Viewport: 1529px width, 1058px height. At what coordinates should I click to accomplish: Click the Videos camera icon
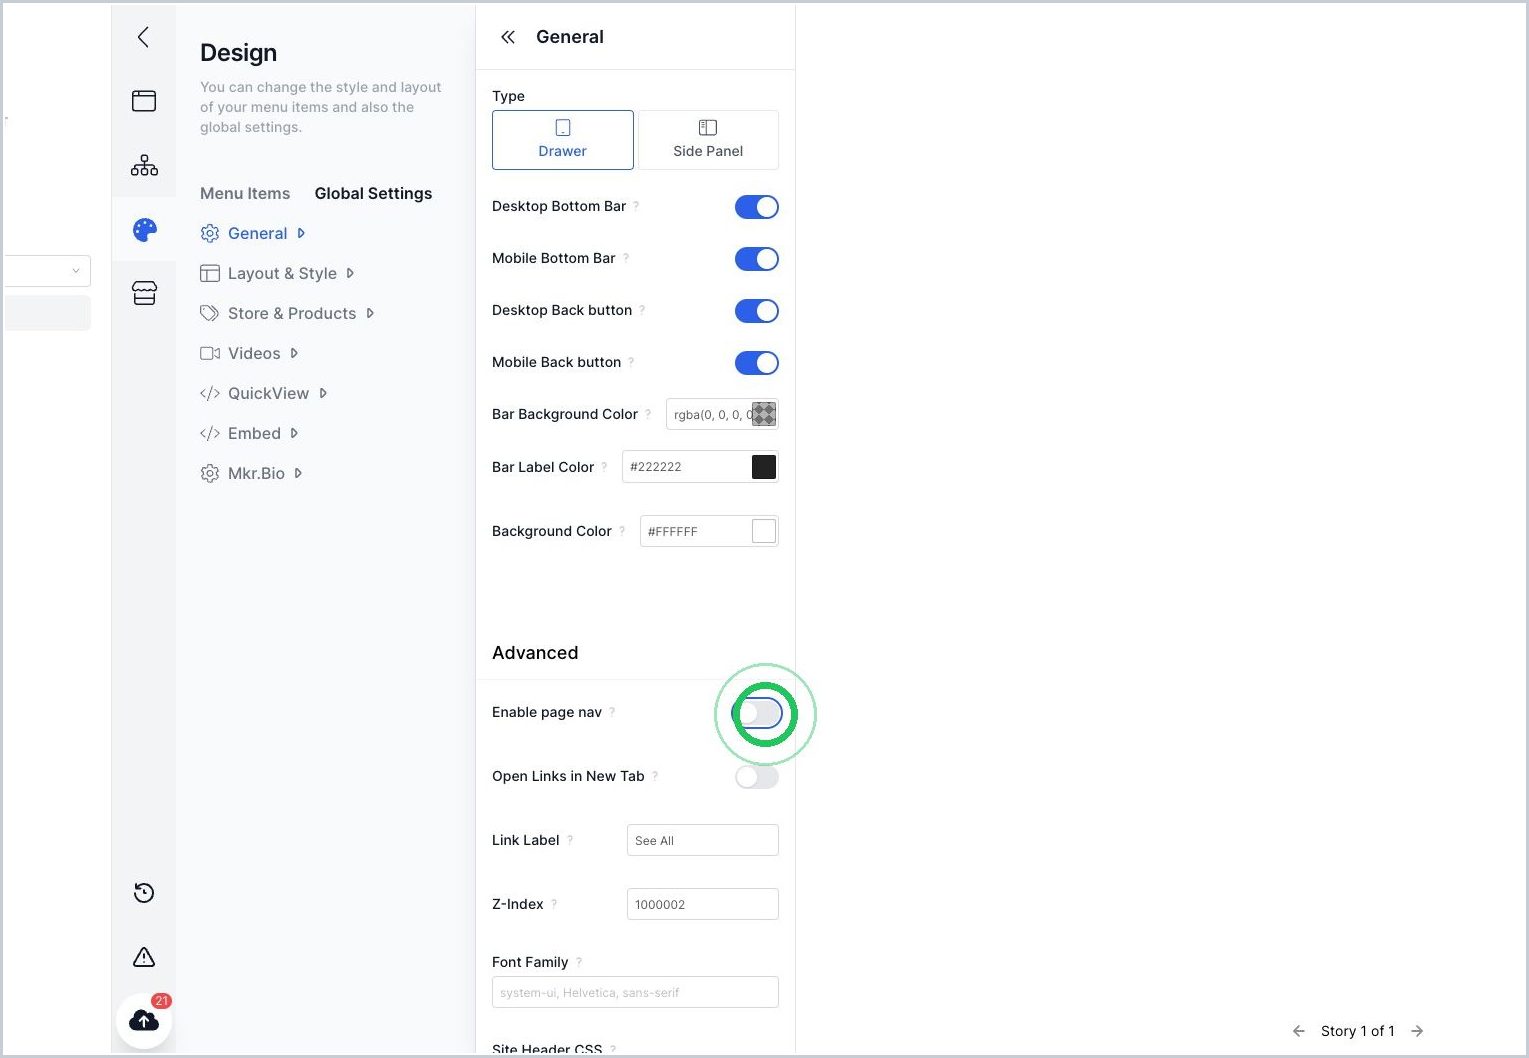(x=210, y=353)
